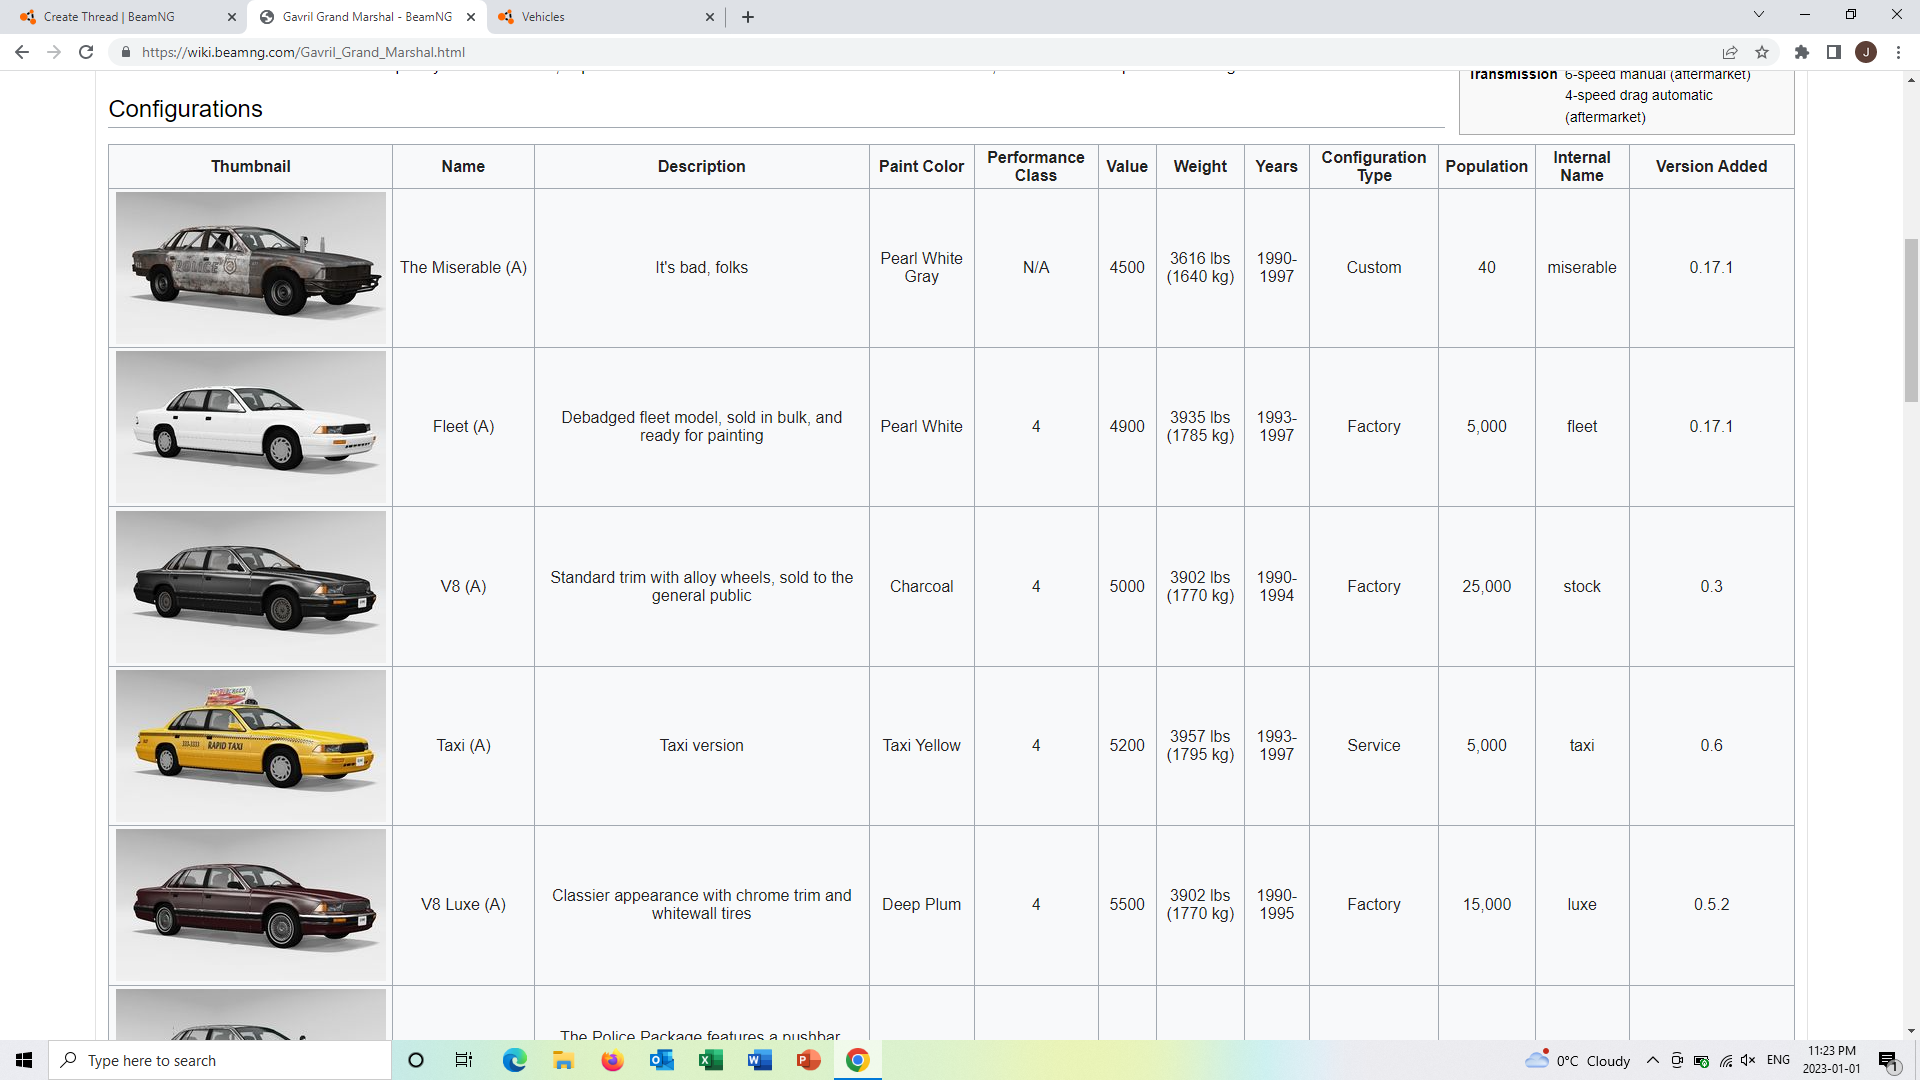
Task: Reload the current page
Action: (x=87, y=52)
